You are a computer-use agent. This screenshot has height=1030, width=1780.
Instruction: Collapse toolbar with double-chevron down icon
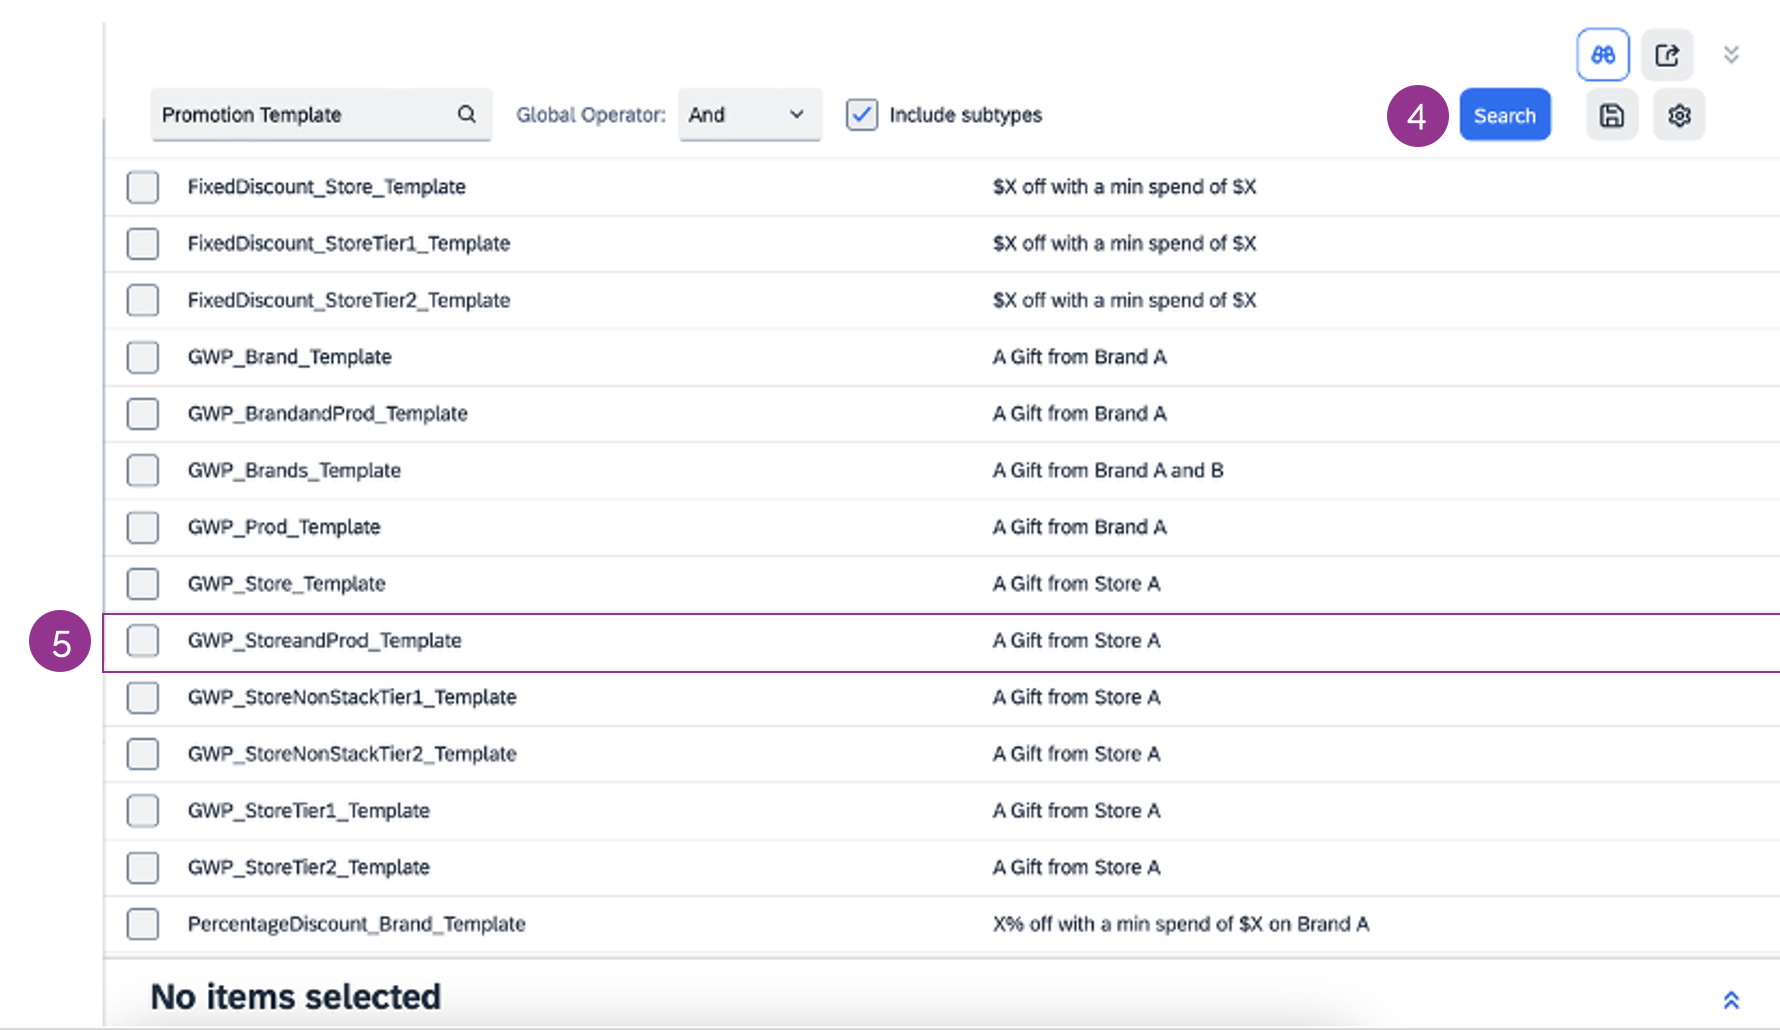pyautogui.click(x=1731, y=54)
